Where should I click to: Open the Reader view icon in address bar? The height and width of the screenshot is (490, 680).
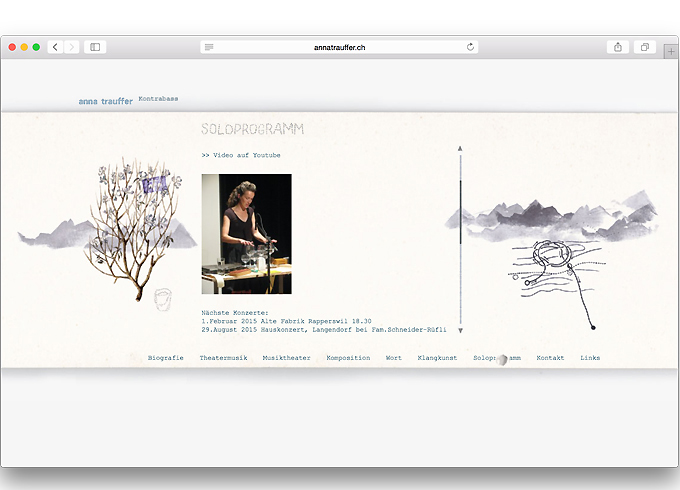209,47
